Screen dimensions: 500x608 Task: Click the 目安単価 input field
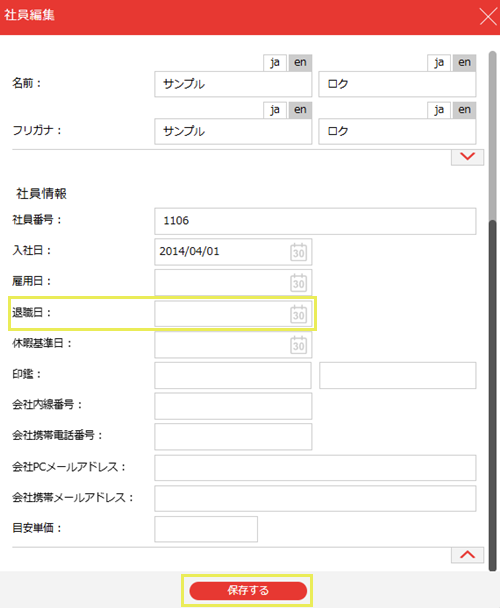pyautogui.click(x=206, y=529)
